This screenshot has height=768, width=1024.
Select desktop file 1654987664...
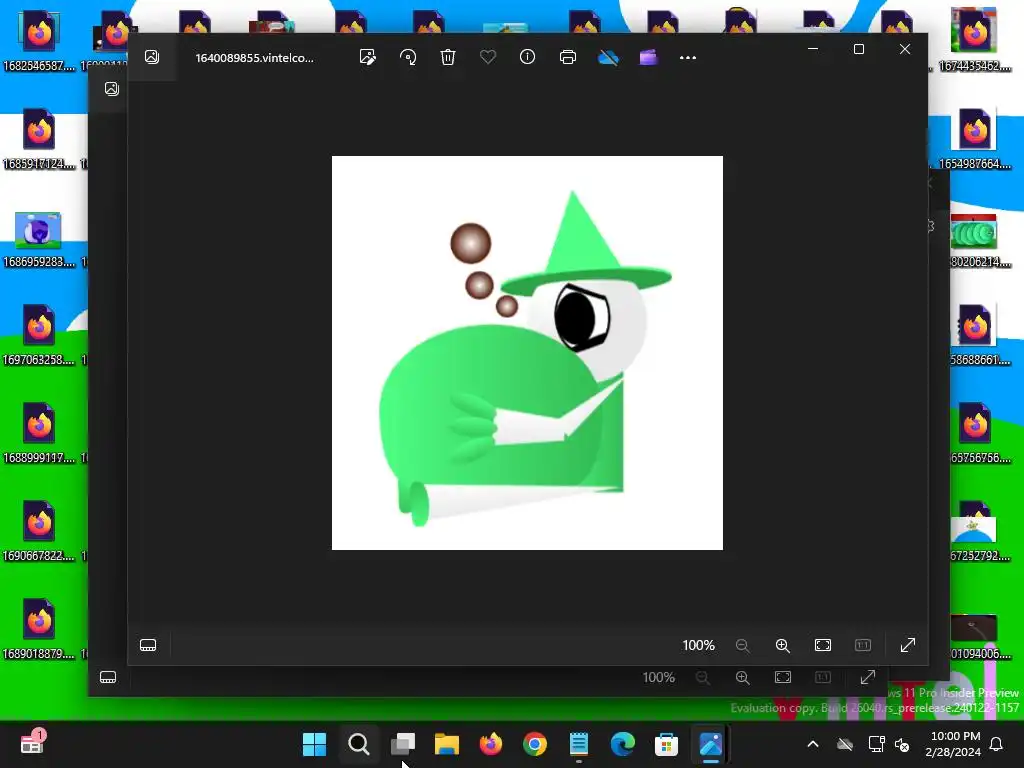pyautogui.click(x=974, y=139)
